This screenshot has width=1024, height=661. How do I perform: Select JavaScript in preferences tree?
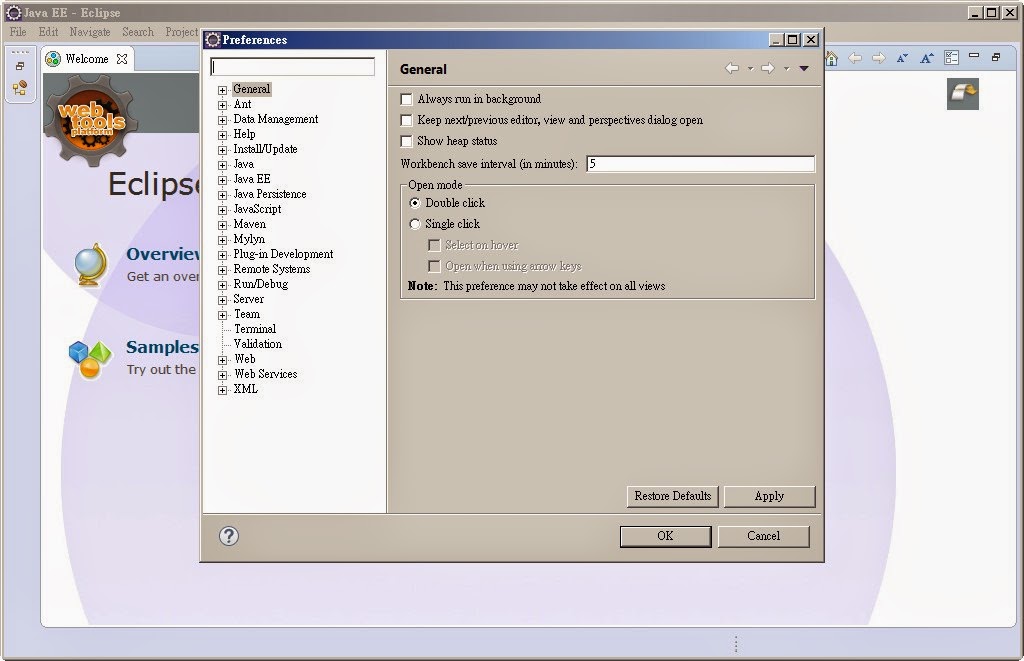(x=257, y=209)
